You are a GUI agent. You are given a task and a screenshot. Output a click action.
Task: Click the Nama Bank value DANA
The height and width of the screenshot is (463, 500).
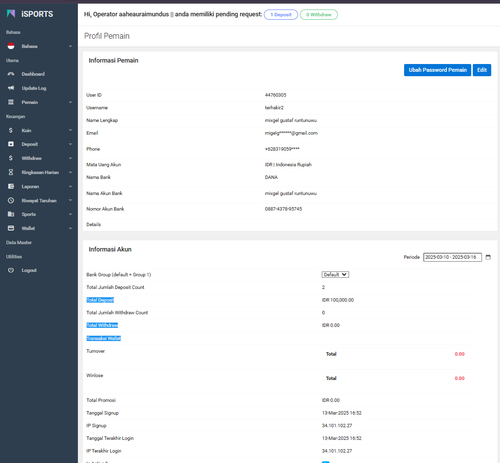coord(271,177)
